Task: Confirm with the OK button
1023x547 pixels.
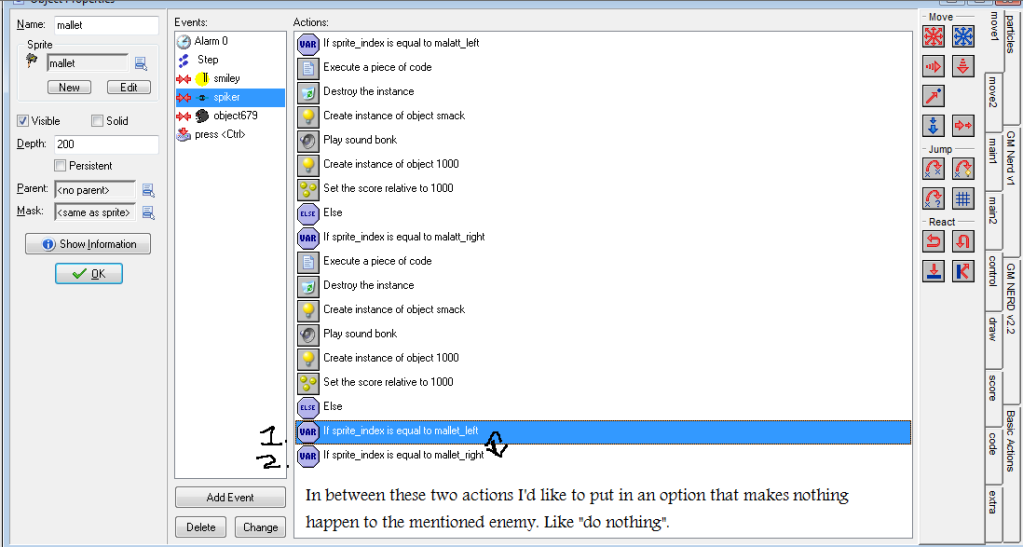Action: (x=89, y=274)
